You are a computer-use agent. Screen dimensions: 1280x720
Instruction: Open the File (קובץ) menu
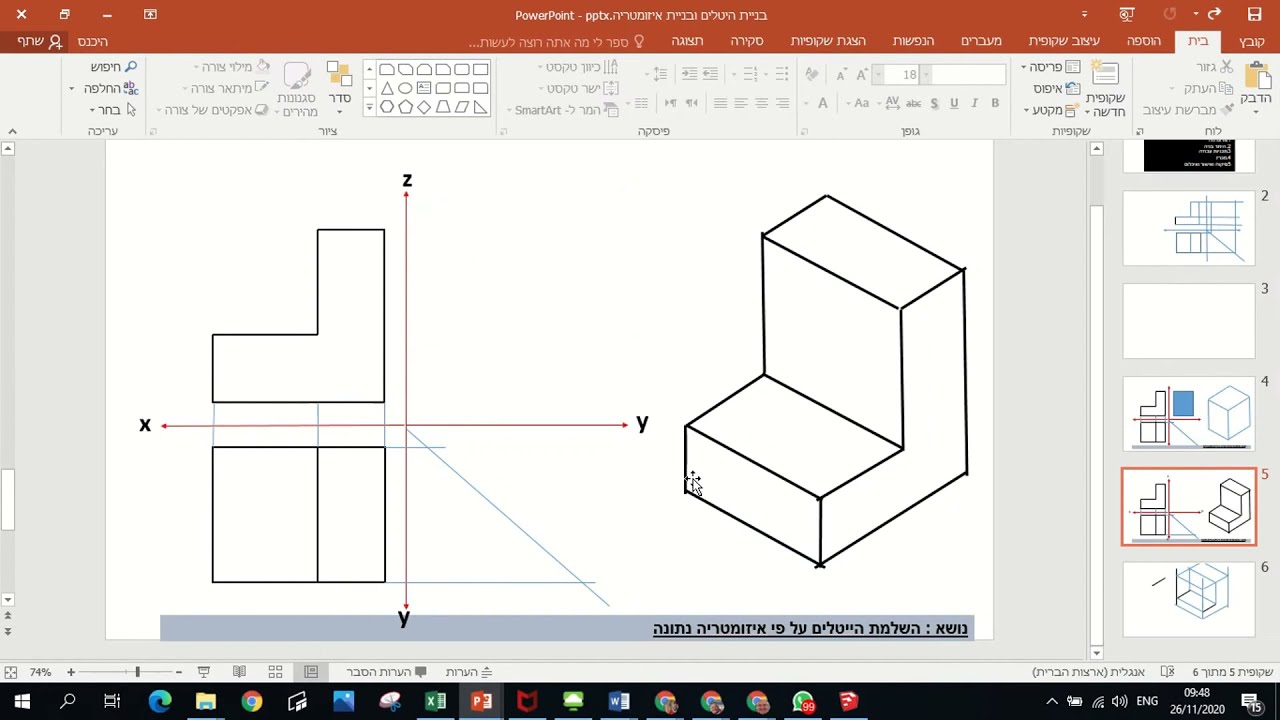coord(1252,41)
